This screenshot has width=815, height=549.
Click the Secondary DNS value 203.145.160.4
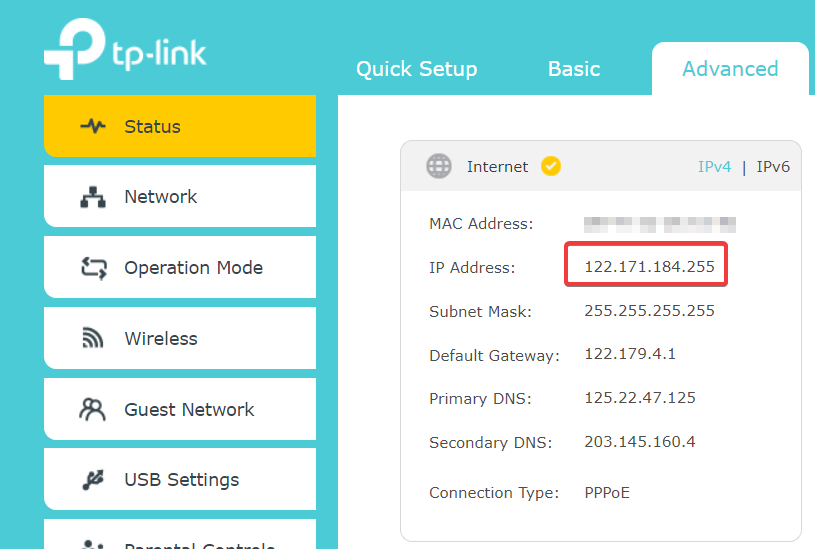tap(639, 441)
